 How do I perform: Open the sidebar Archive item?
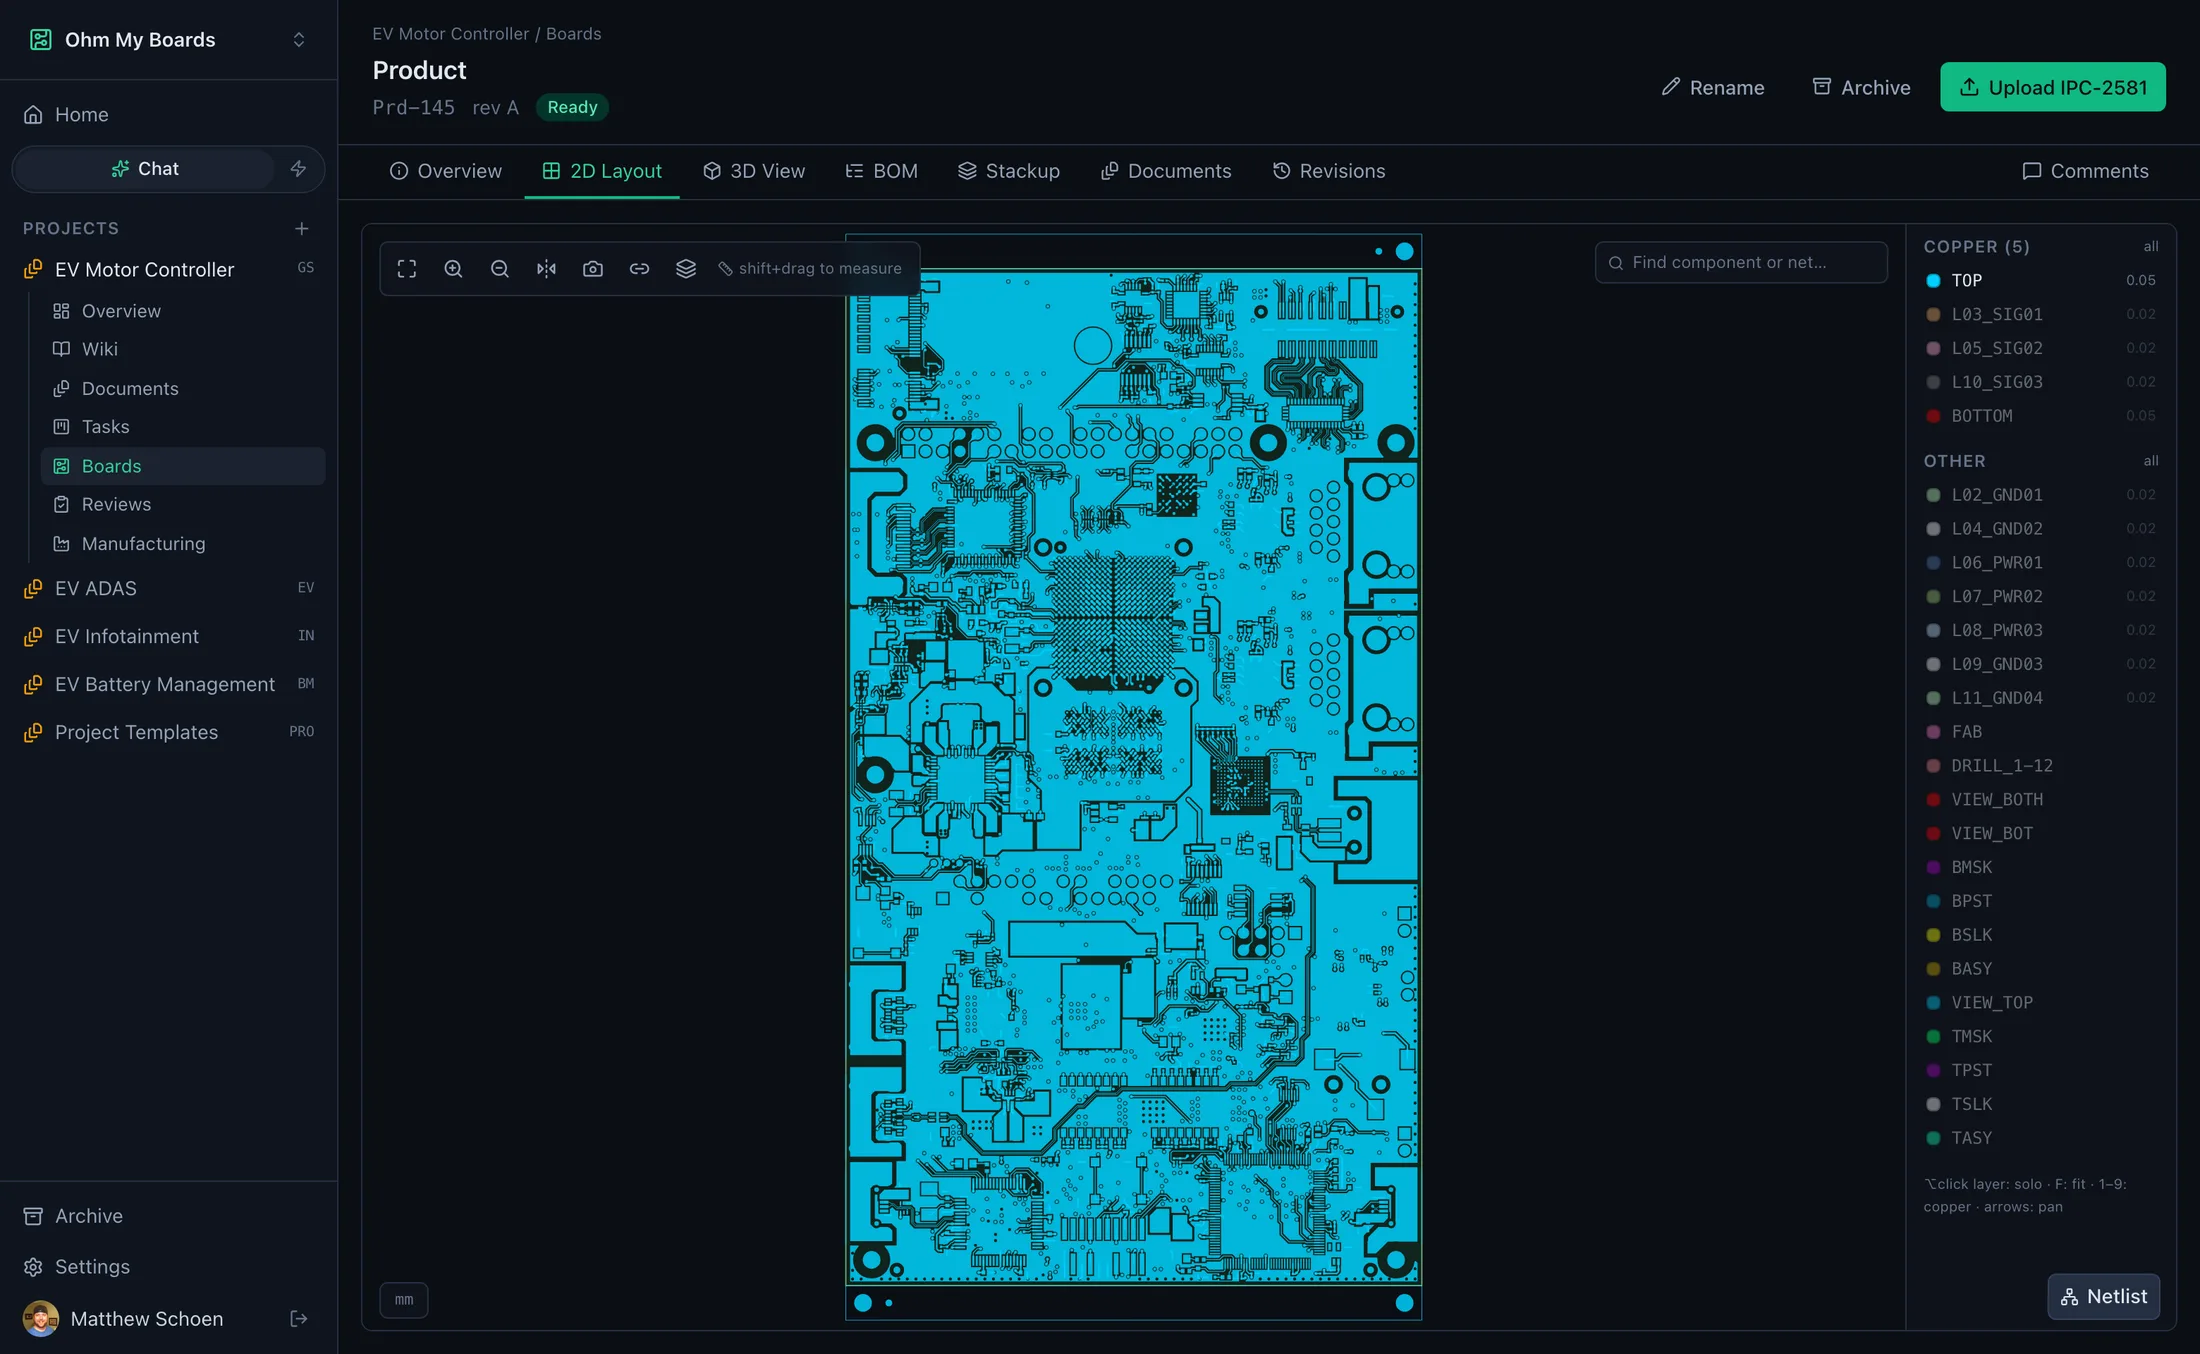168,1216
